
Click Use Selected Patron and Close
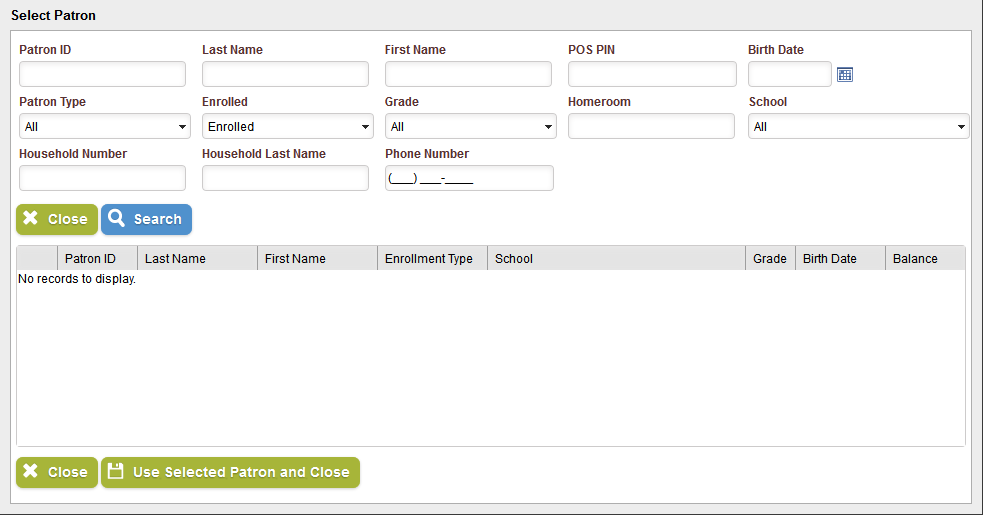[x=230, y=472]
